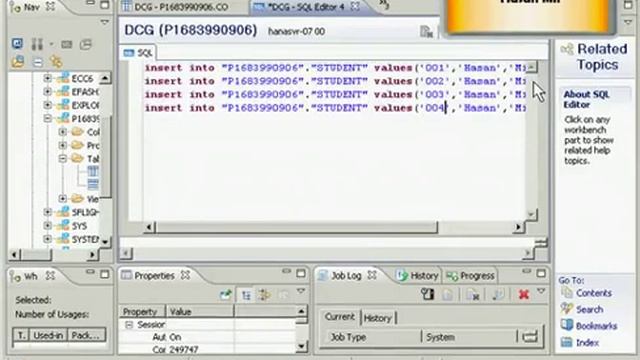Open About SQL Editor help link
Screen dimensions: 640x360
(586, 99)
